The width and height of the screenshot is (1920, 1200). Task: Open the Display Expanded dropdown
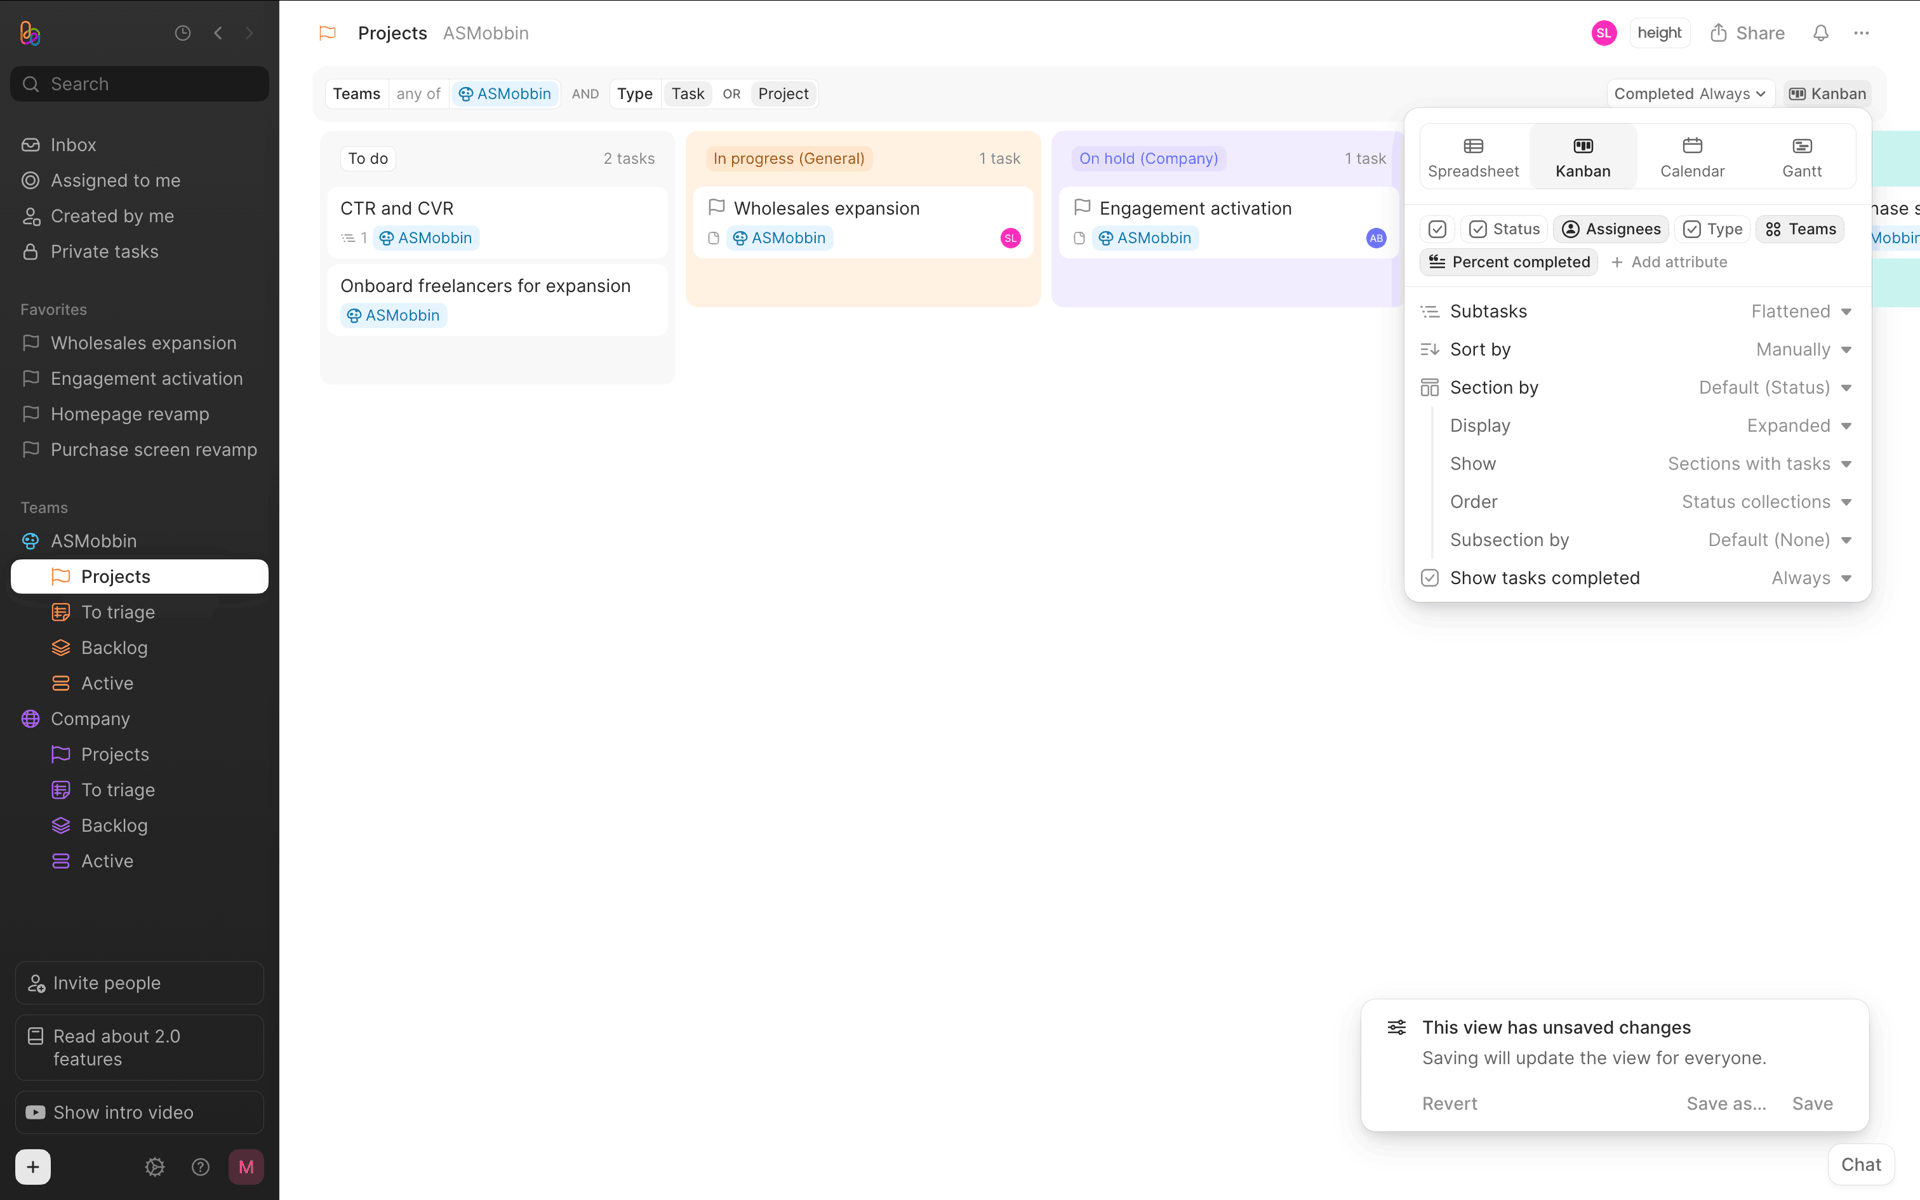[1799, 426]
